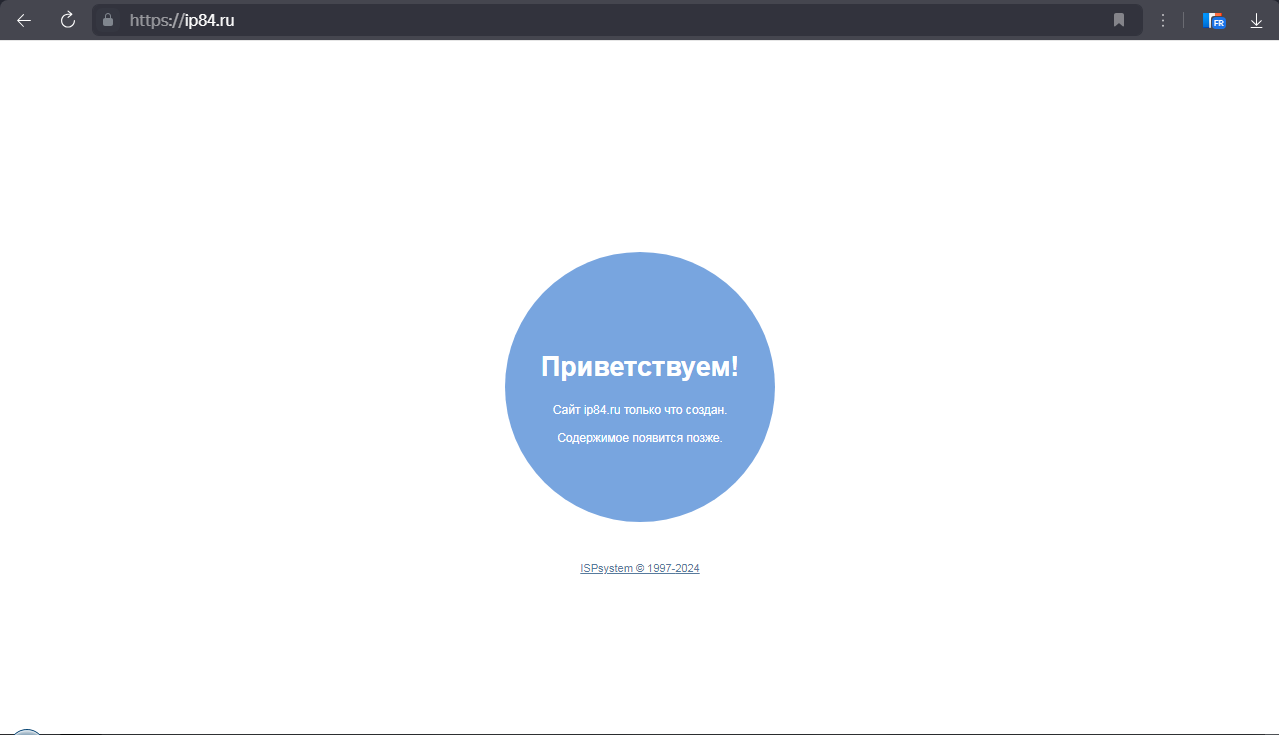
Task: Open the ISPsystem footer link
Action: [x=606, y=568]
